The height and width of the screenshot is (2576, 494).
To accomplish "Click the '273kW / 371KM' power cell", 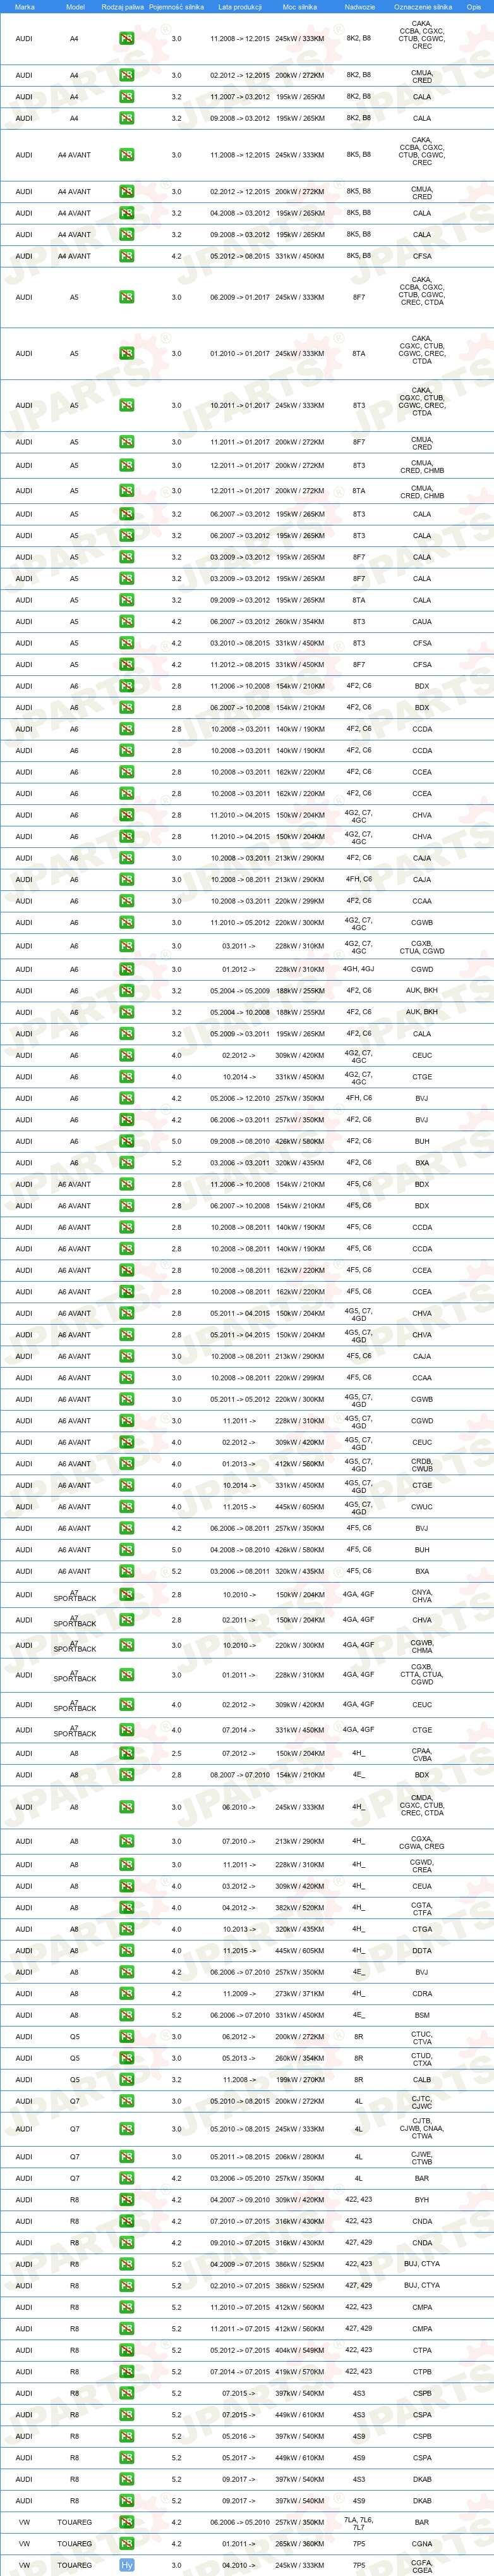I will (300, 1994).
